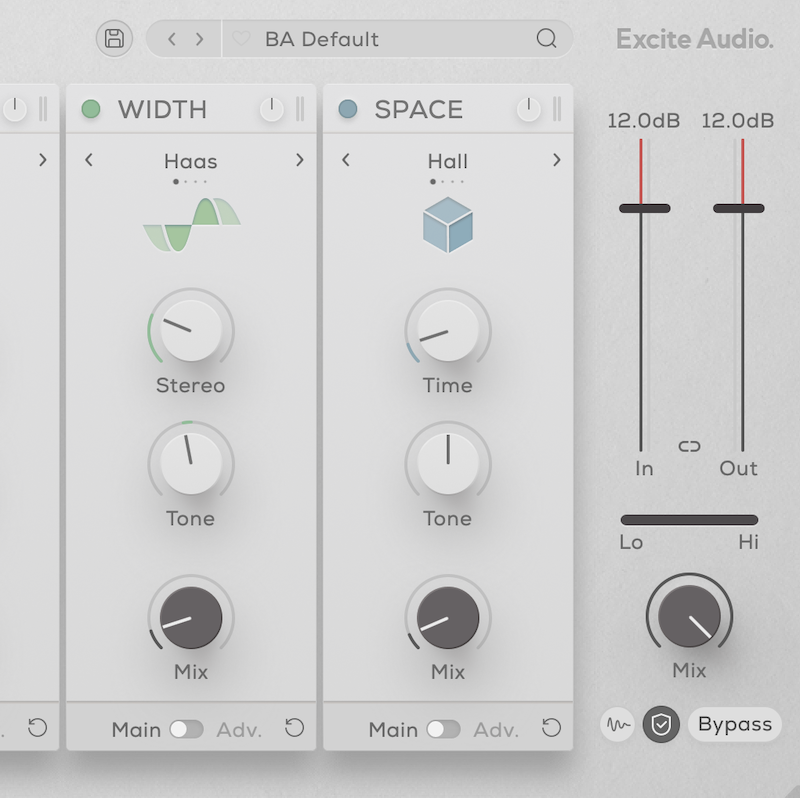Toggle the SPACE module power indicator
The width and height of the screenshot is (800, 798).
(x=348, y=109)
